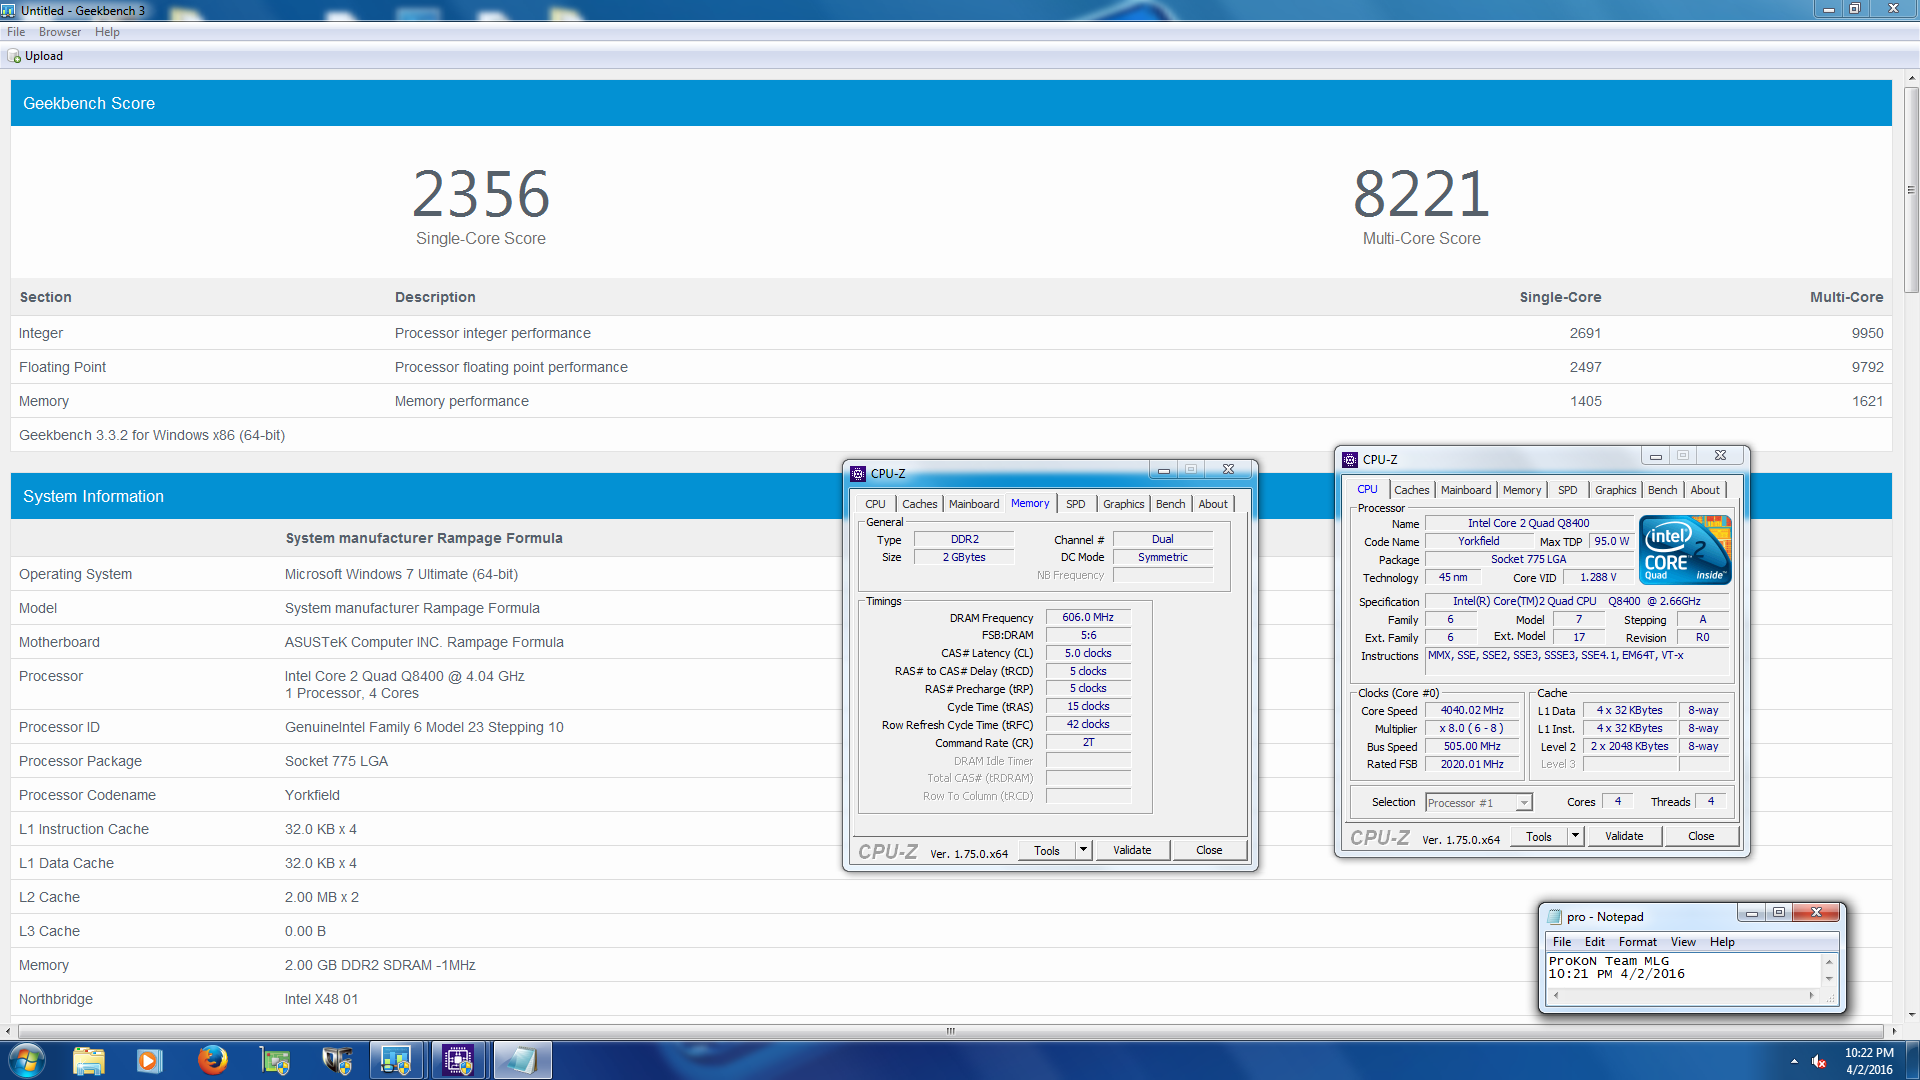Click Geekbench horizontal scrollbar thumb
The width and height of the screenshot is (1920, 1080).
pos(950,1030)
